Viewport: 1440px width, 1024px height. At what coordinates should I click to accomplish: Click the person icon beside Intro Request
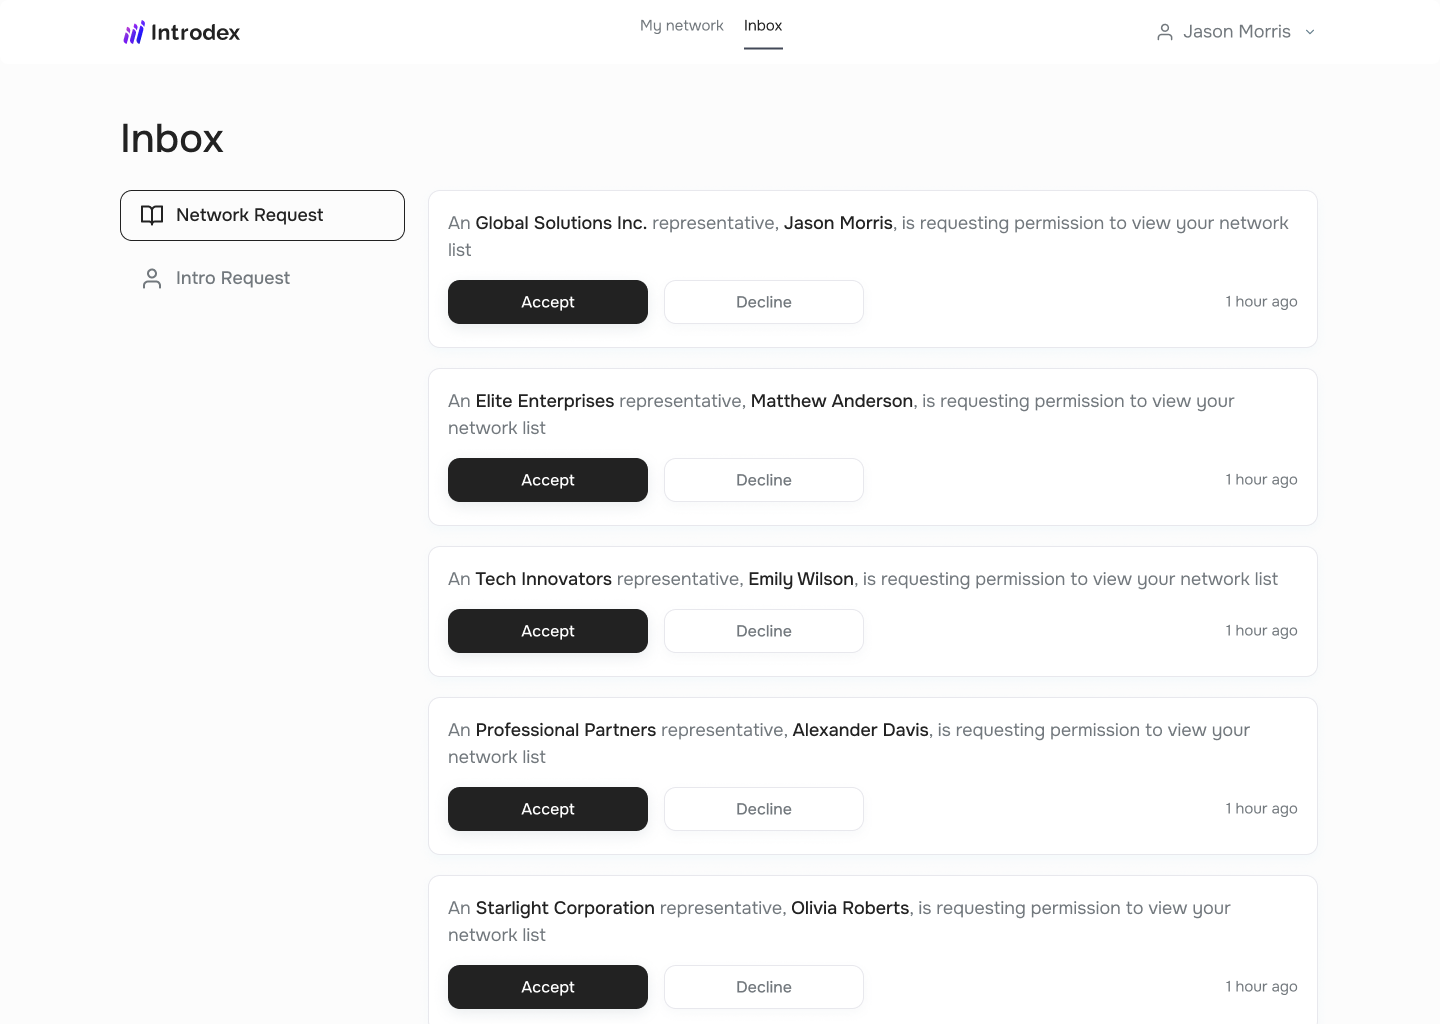coord(152,279)
